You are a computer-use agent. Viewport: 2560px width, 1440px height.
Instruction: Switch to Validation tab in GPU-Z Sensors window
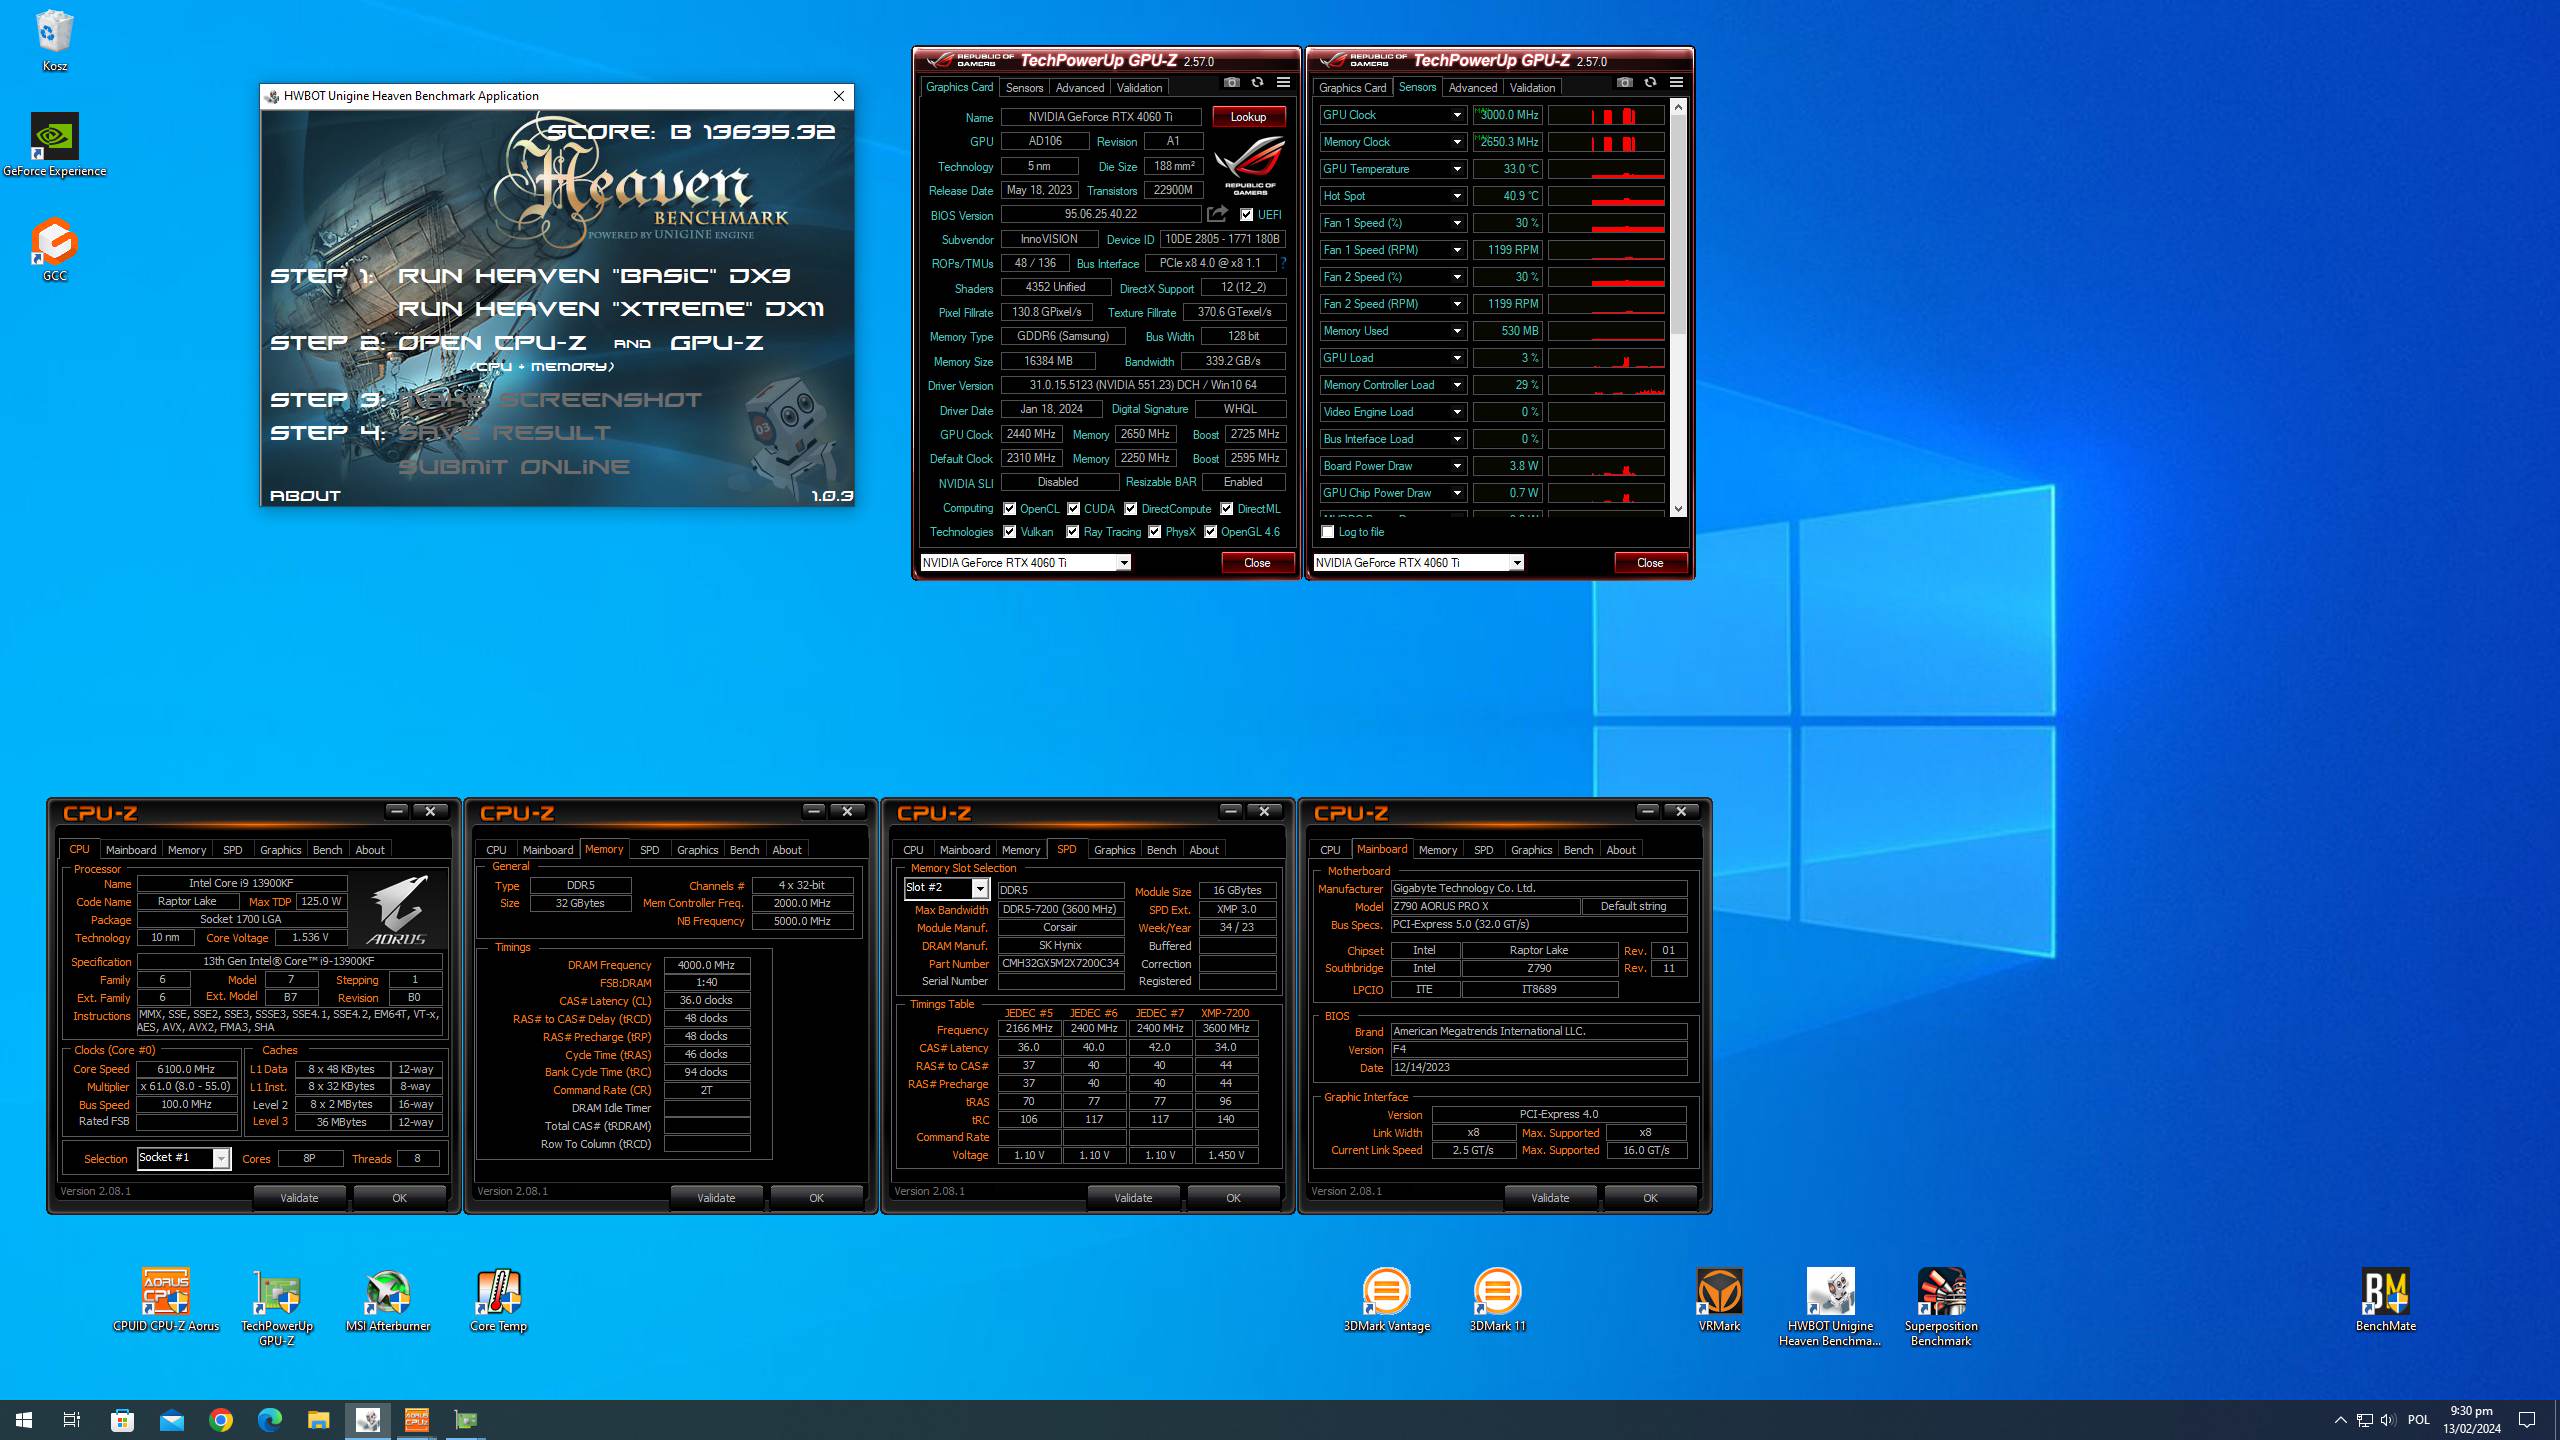(x=1532, y=88)
